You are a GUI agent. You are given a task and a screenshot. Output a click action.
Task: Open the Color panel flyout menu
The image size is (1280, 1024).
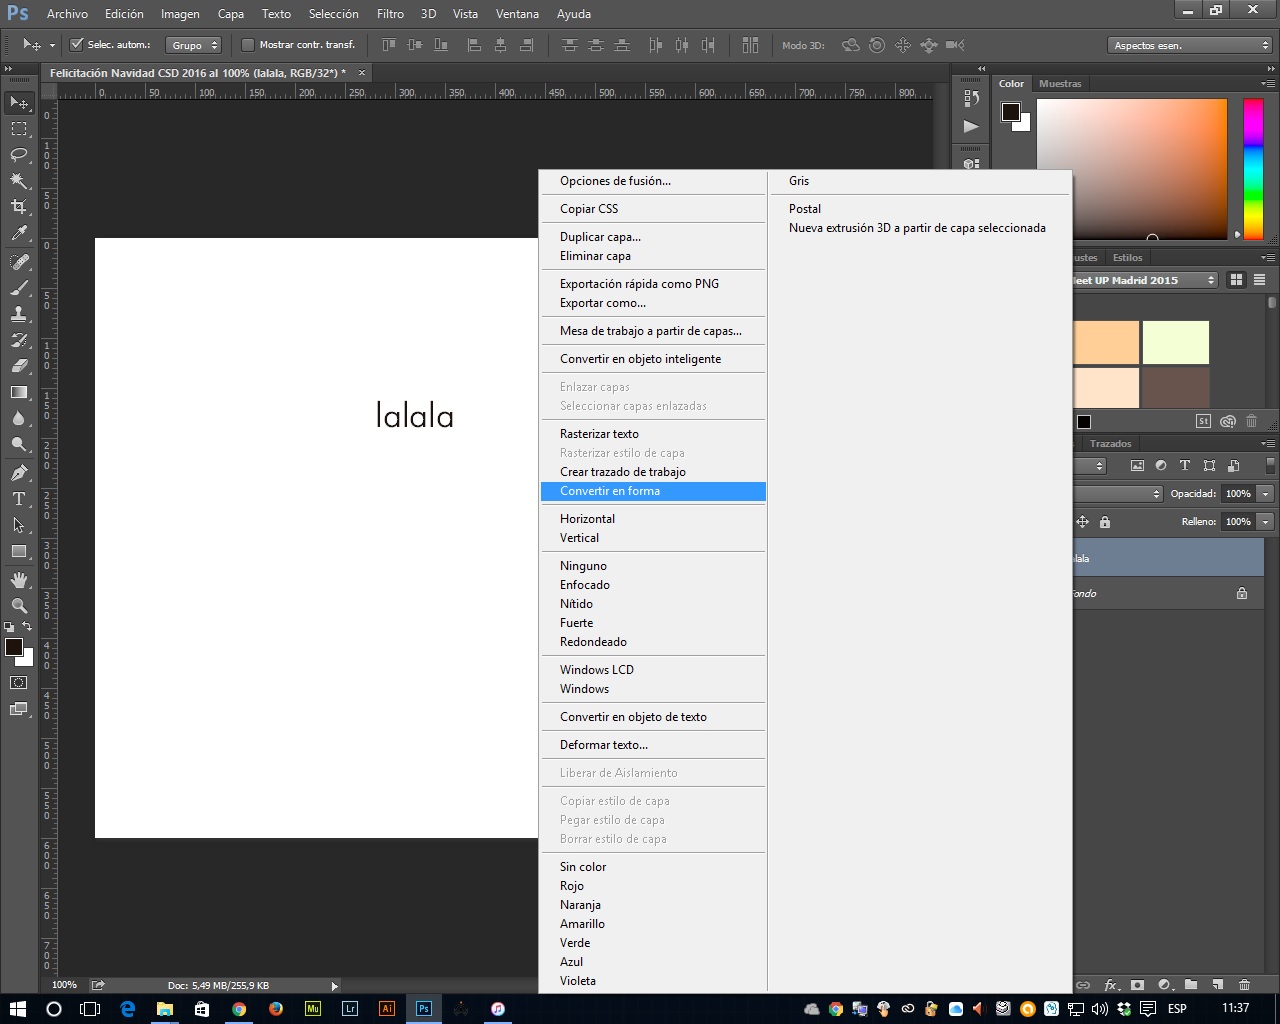coord(1268,84)
